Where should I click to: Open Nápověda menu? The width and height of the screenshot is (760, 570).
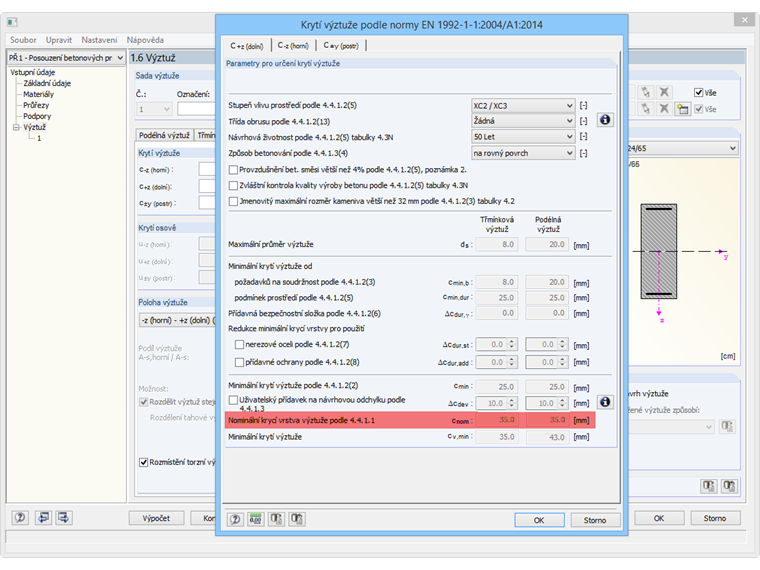145,40
